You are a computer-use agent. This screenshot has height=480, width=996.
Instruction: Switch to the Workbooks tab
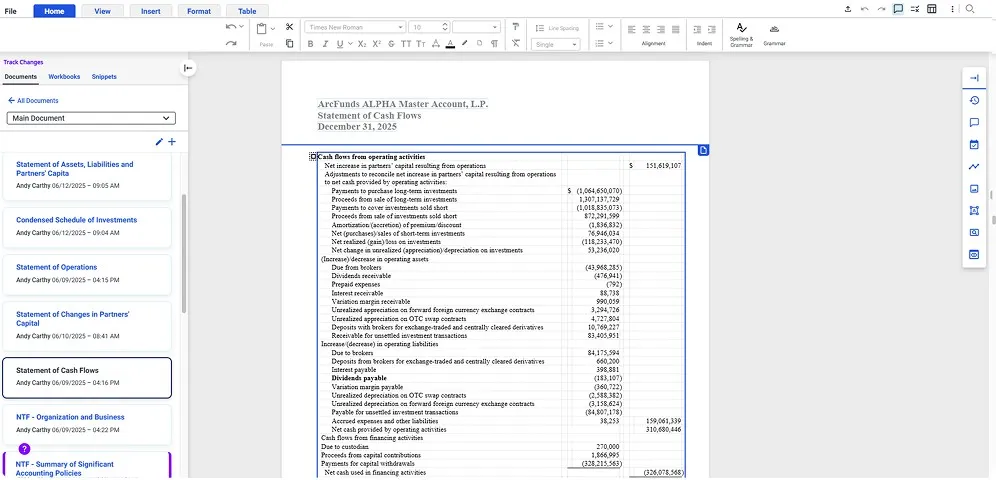64,77
